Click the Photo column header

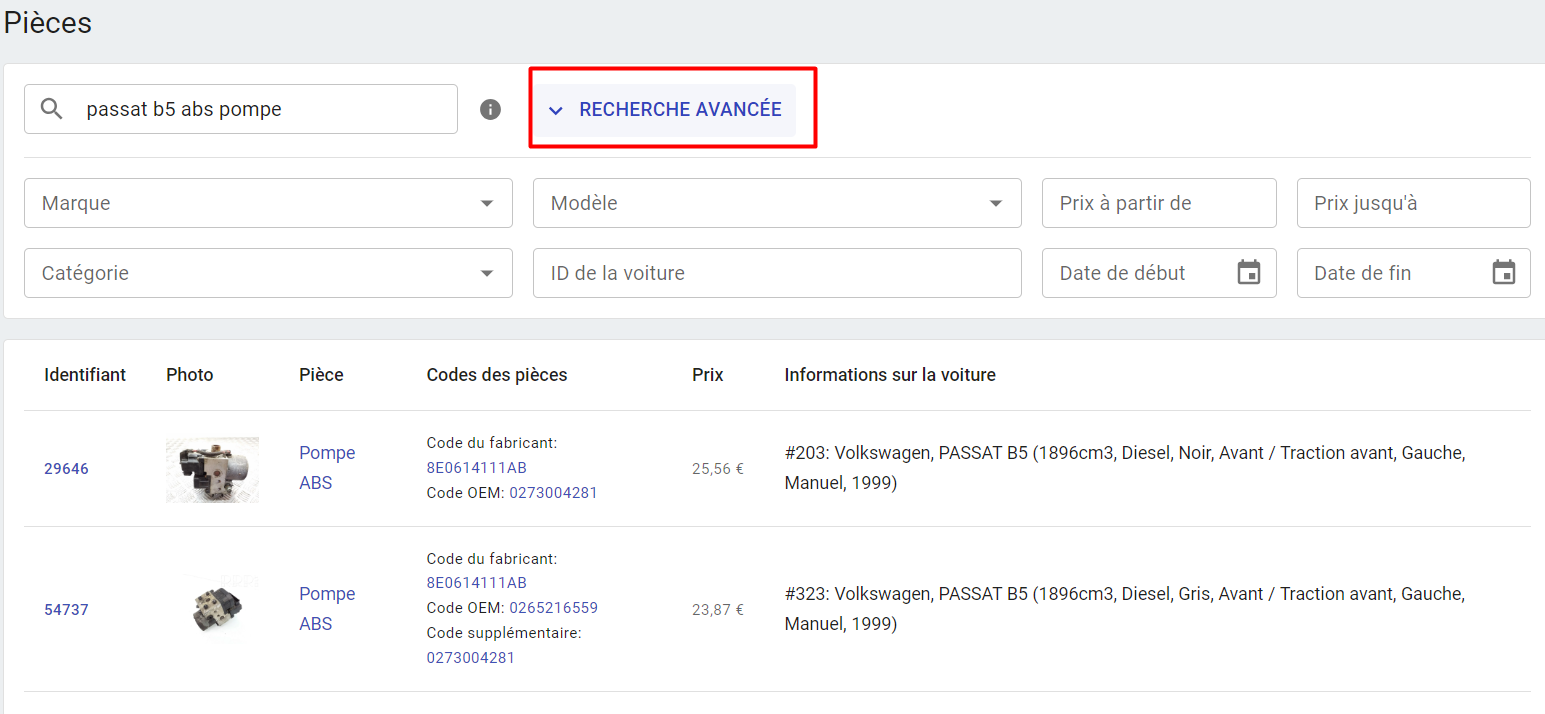[190, 375]
